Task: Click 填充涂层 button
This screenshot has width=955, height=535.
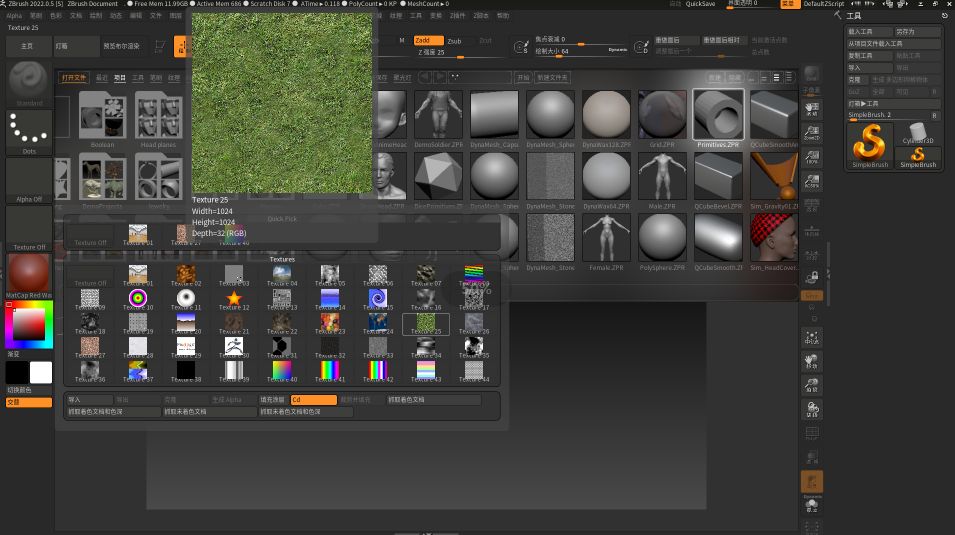Action: click(x=273, y=400)
